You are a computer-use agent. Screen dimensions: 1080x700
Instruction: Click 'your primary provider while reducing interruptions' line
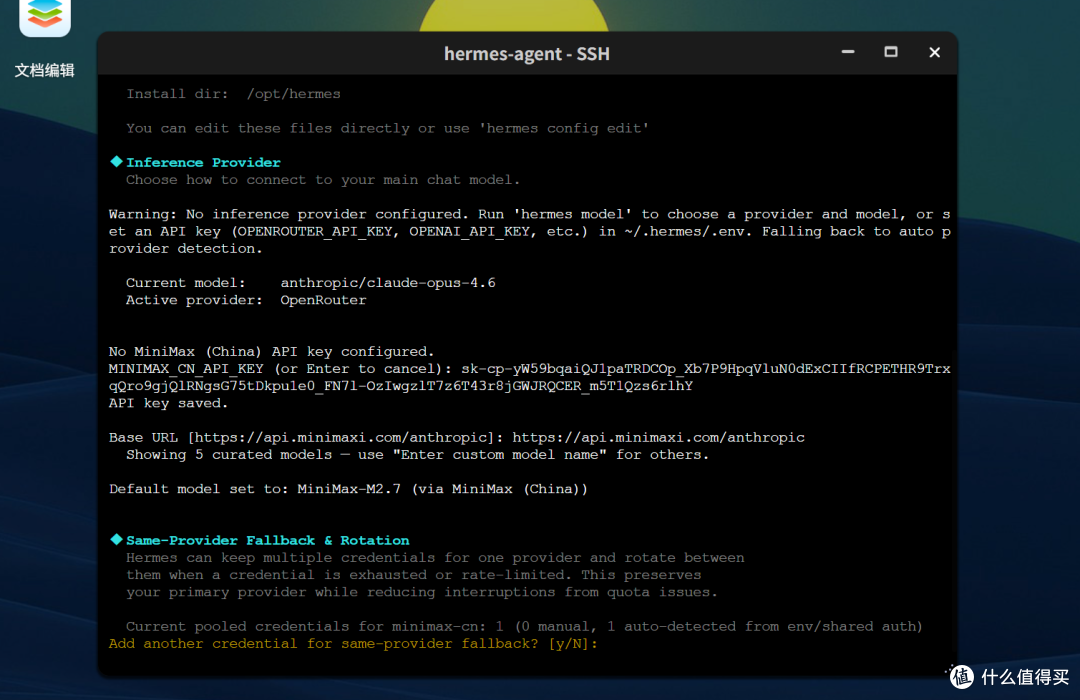(422, 592)
